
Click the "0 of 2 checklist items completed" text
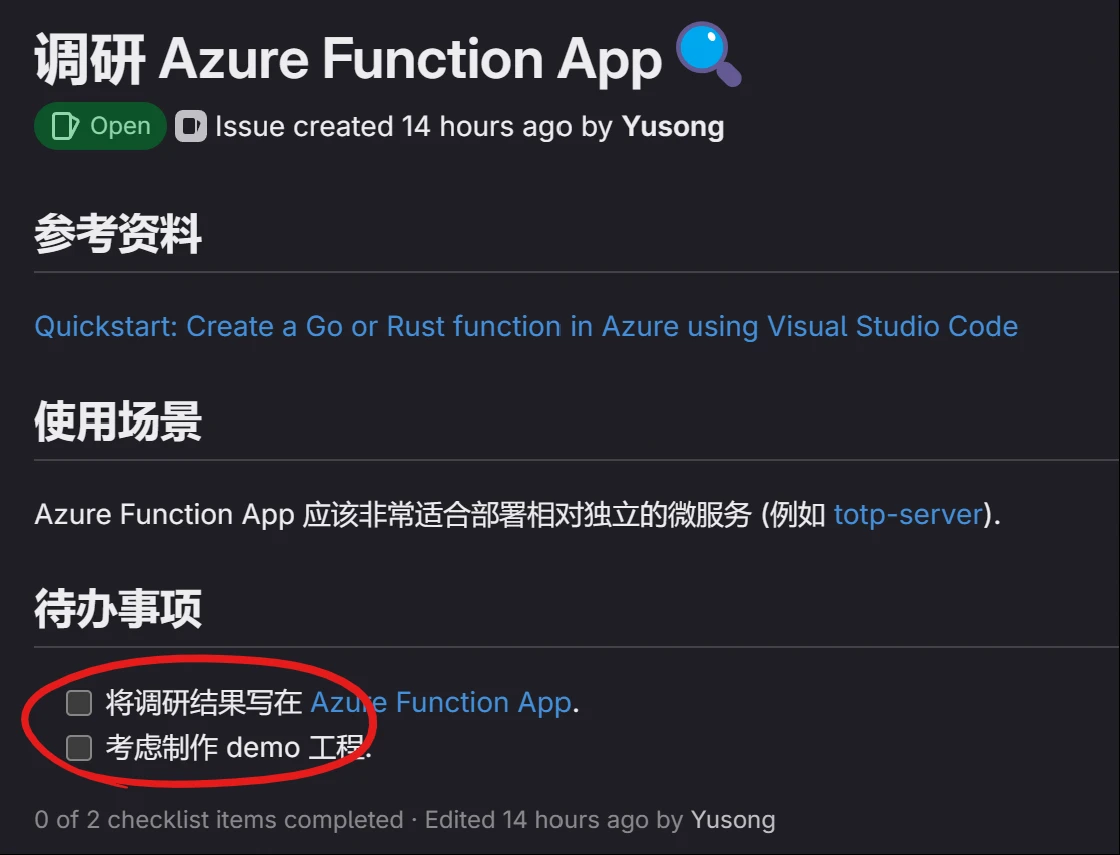218,820
